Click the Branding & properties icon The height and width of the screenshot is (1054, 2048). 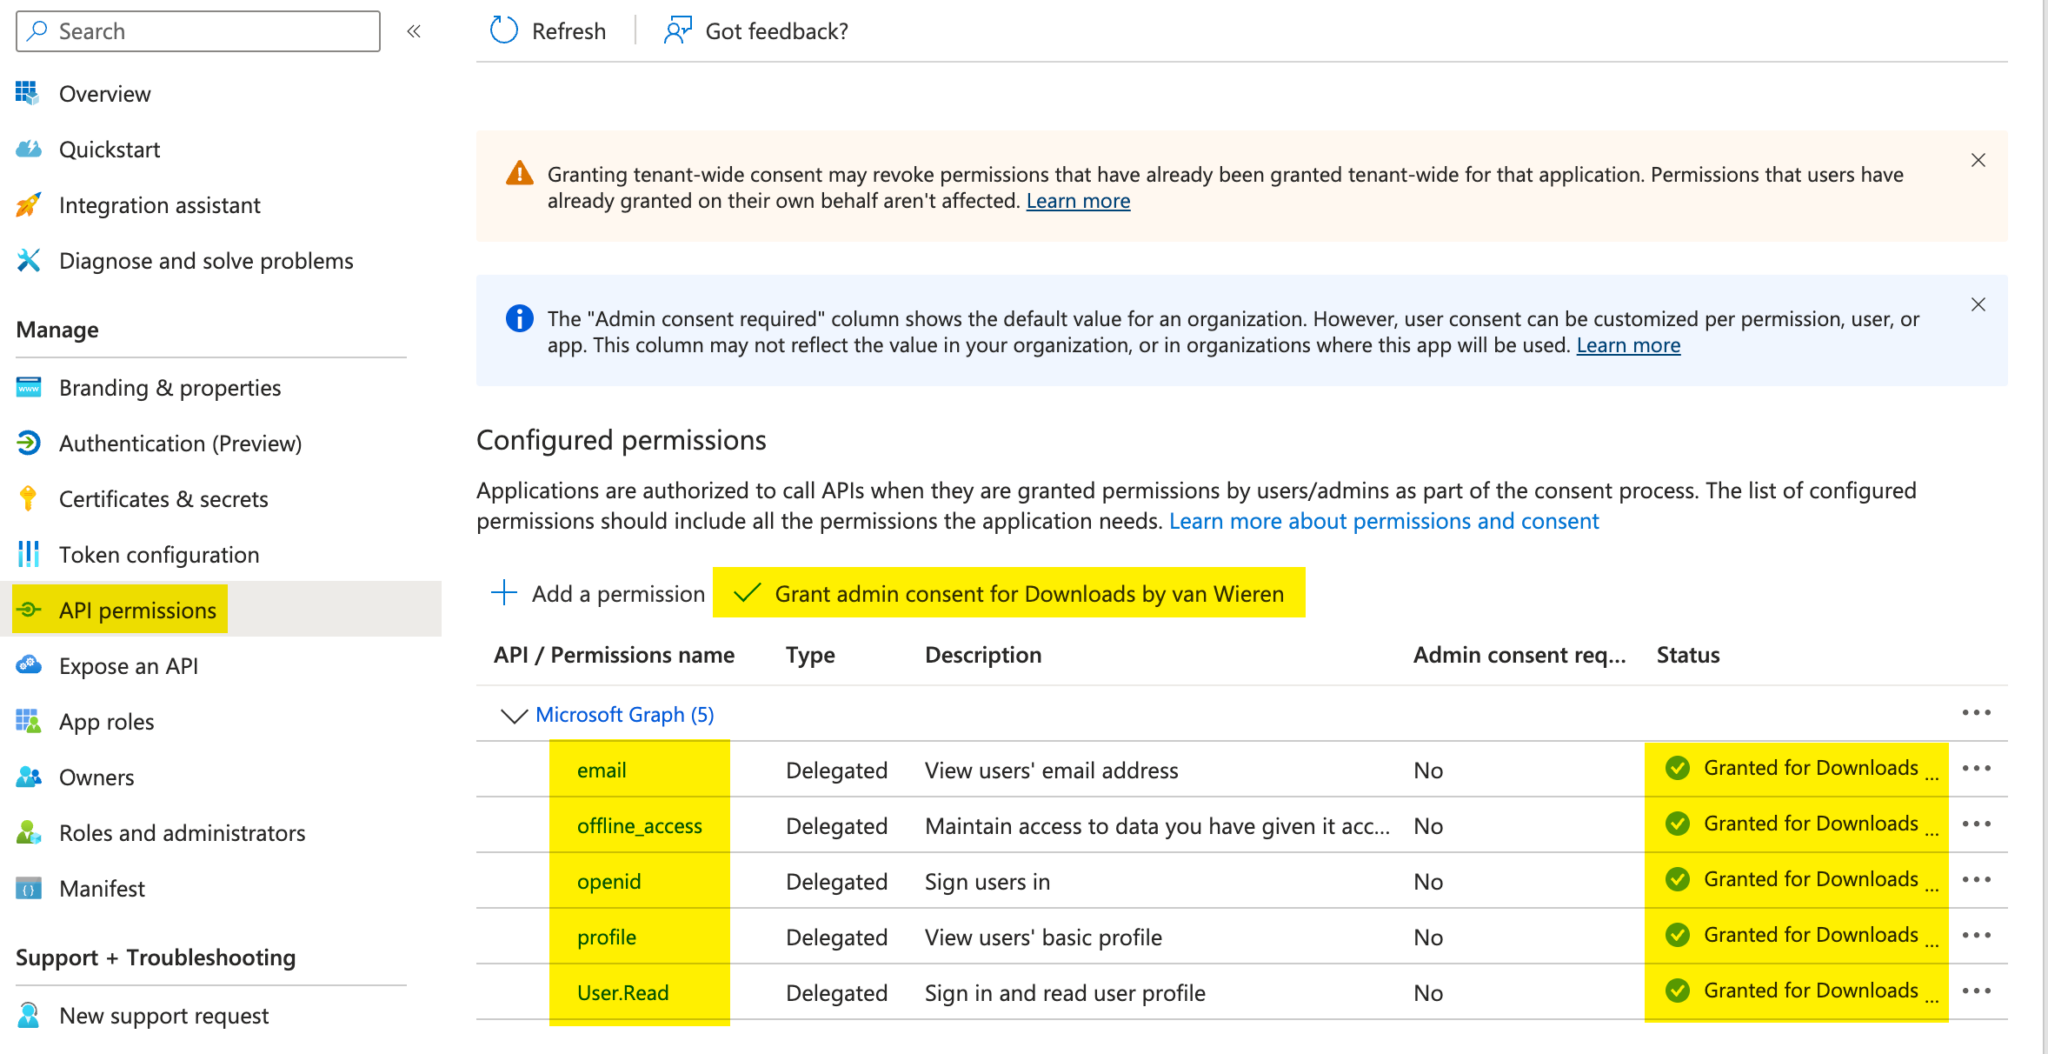[x=28, y=387]
